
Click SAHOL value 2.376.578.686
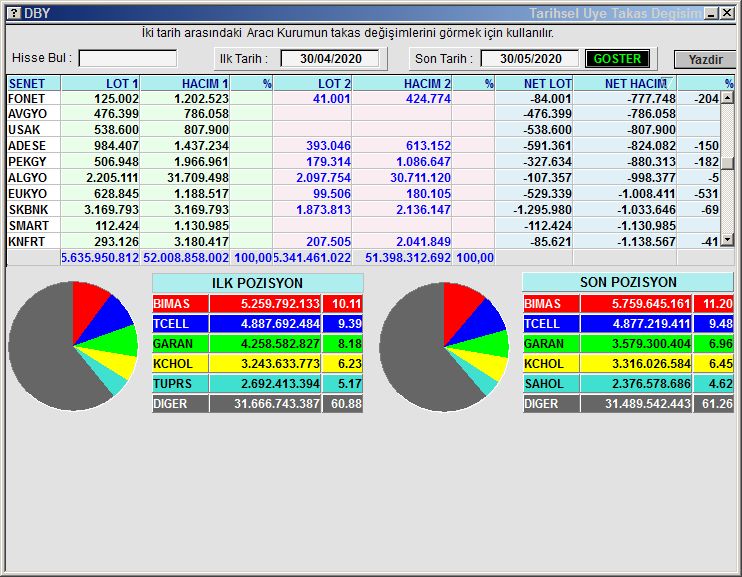pyautogui.click(x=636, y=383)
